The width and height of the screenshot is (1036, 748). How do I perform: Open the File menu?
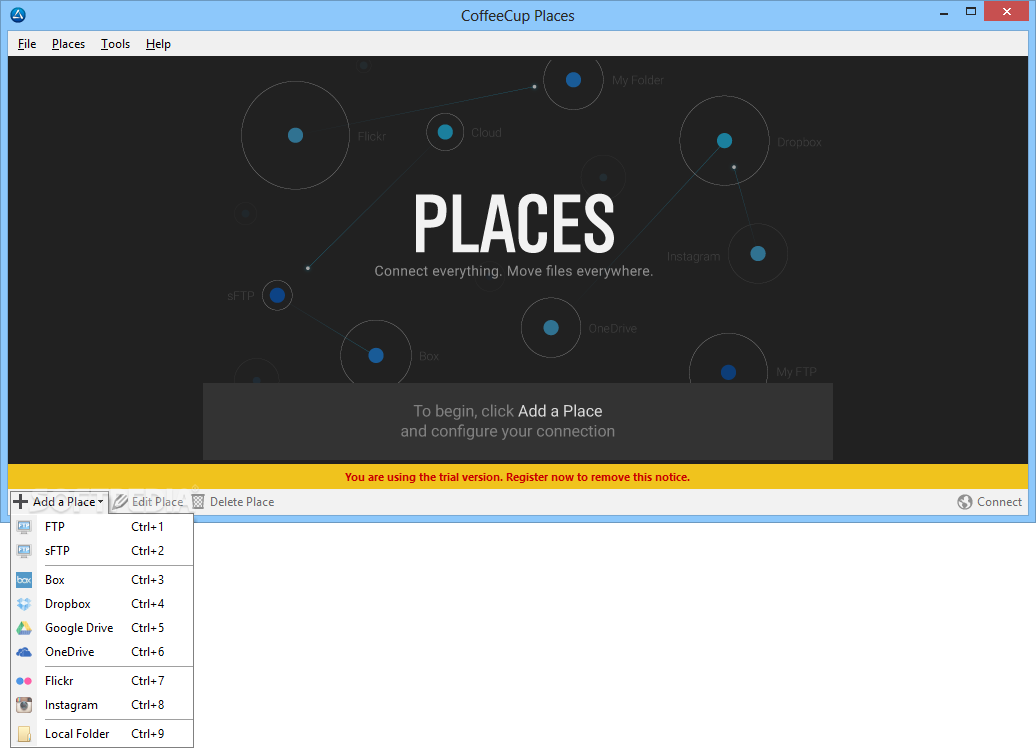pyautogui.click(x=27, y=44)
